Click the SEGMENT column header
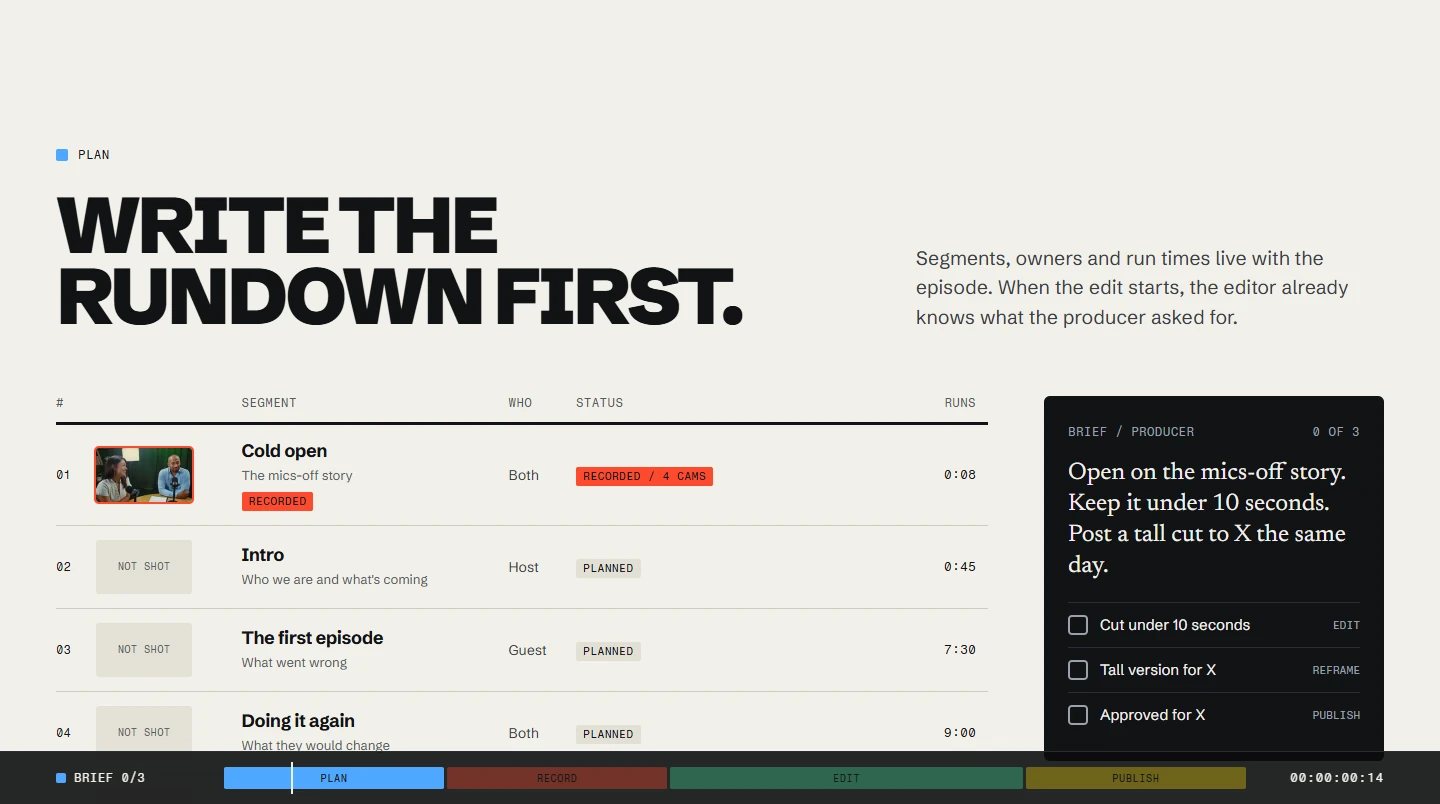This screenshot has width=1440, height=804. tap(269, 403)
